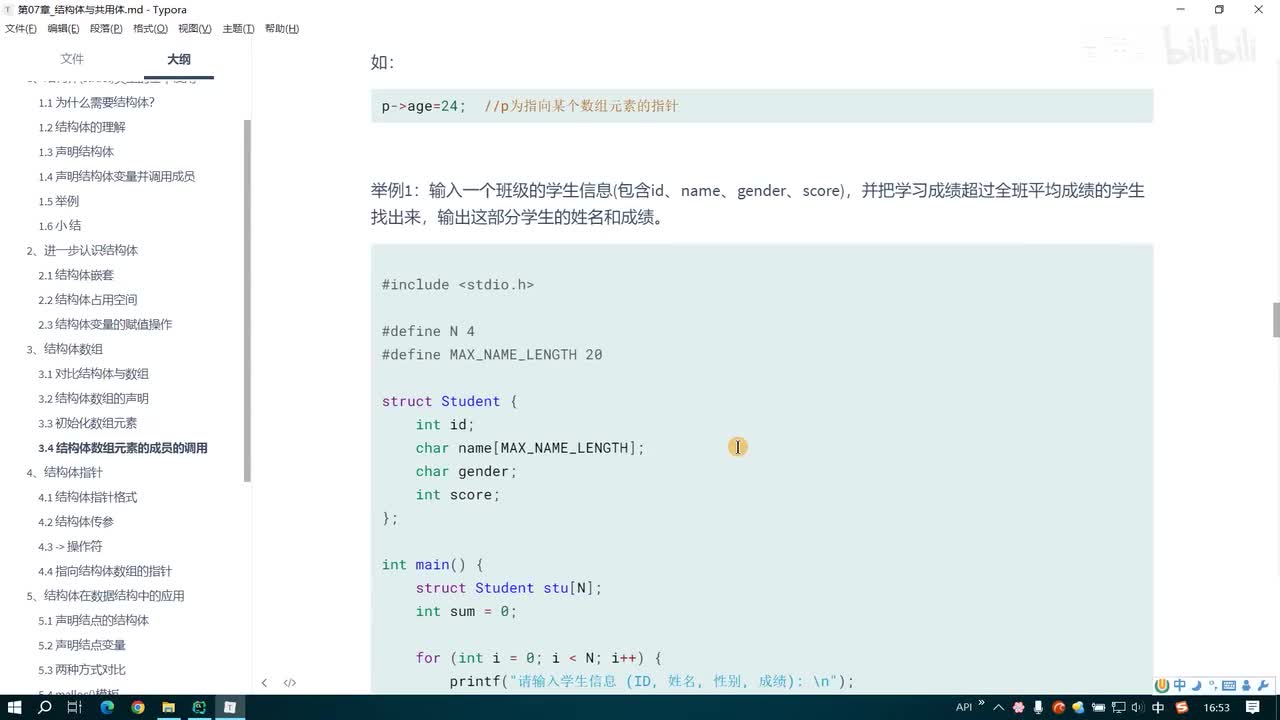Toggle punctuation mode on the IME floating bar

1212,685
